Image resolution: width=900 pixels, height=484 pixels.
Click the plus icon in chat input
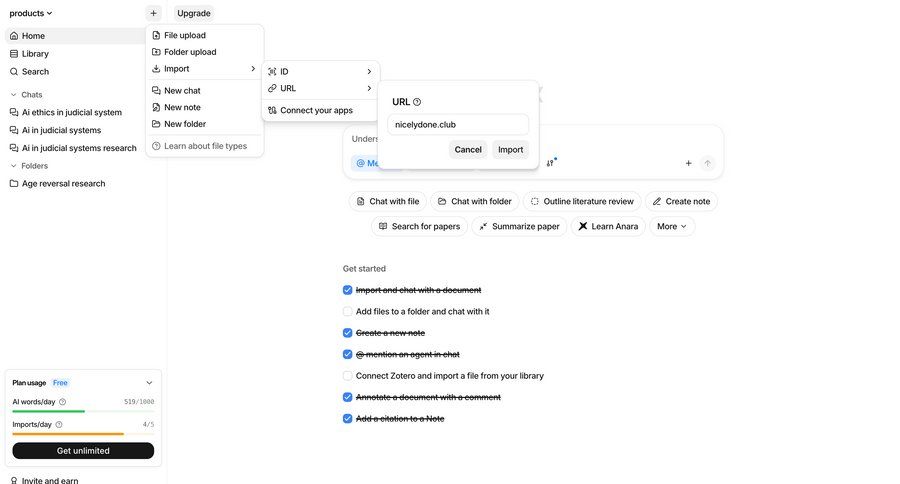pos(688,163)
